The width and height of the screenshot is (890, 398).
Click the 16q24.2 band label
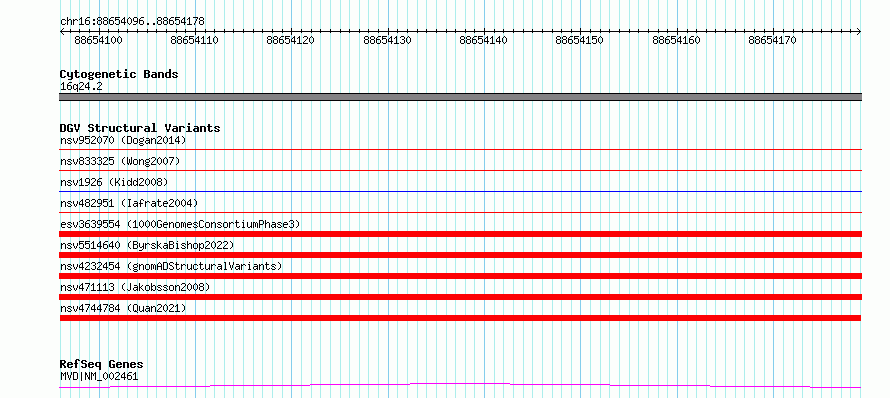(x=81, y=87)
